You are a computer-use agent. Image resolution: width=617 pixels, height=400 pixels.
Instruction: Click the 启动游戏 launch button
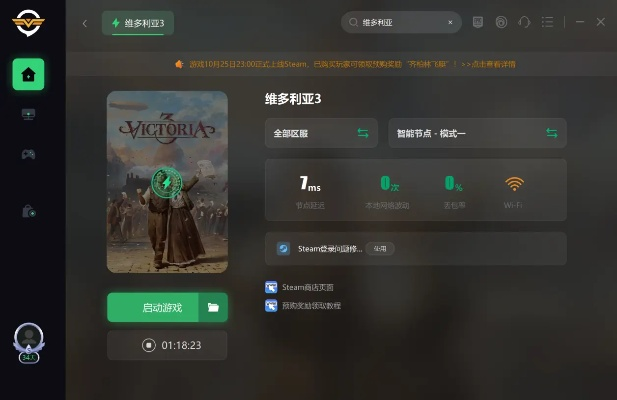click(153, 307)
